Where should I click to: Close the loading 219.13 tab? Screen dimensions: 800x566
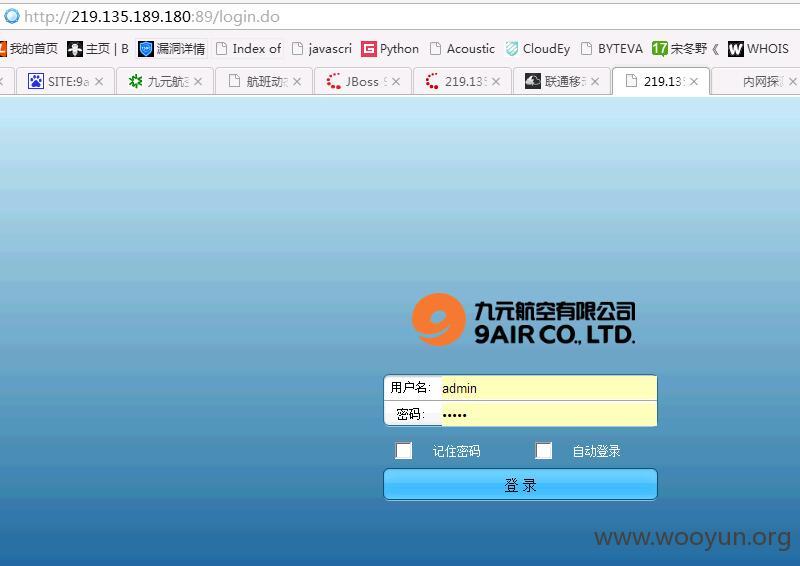(496, 82)
